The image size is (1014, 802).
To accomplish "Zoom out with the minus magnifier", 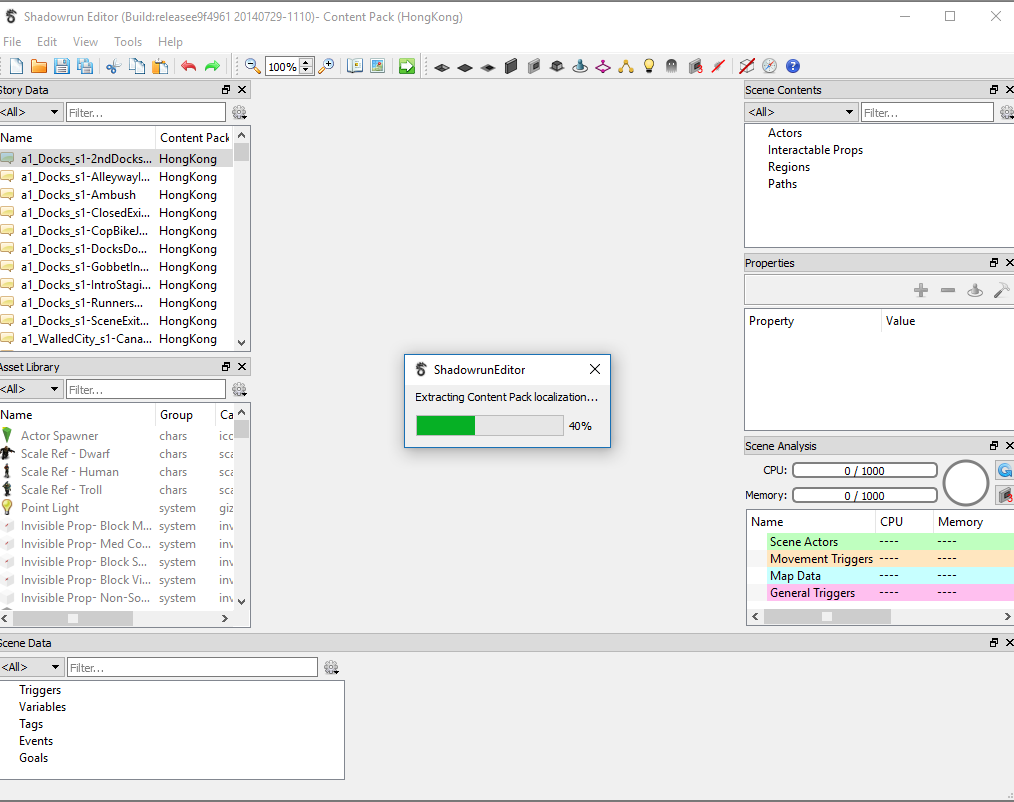I will [252, 66].
